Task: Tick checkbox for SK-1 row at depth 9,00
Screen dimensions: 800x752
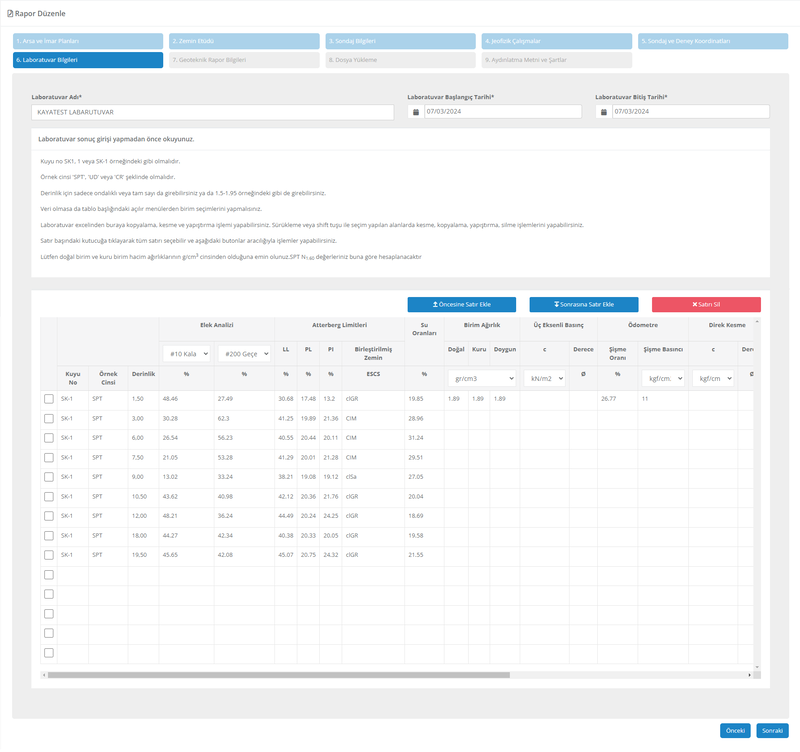Action: (49, 477)
